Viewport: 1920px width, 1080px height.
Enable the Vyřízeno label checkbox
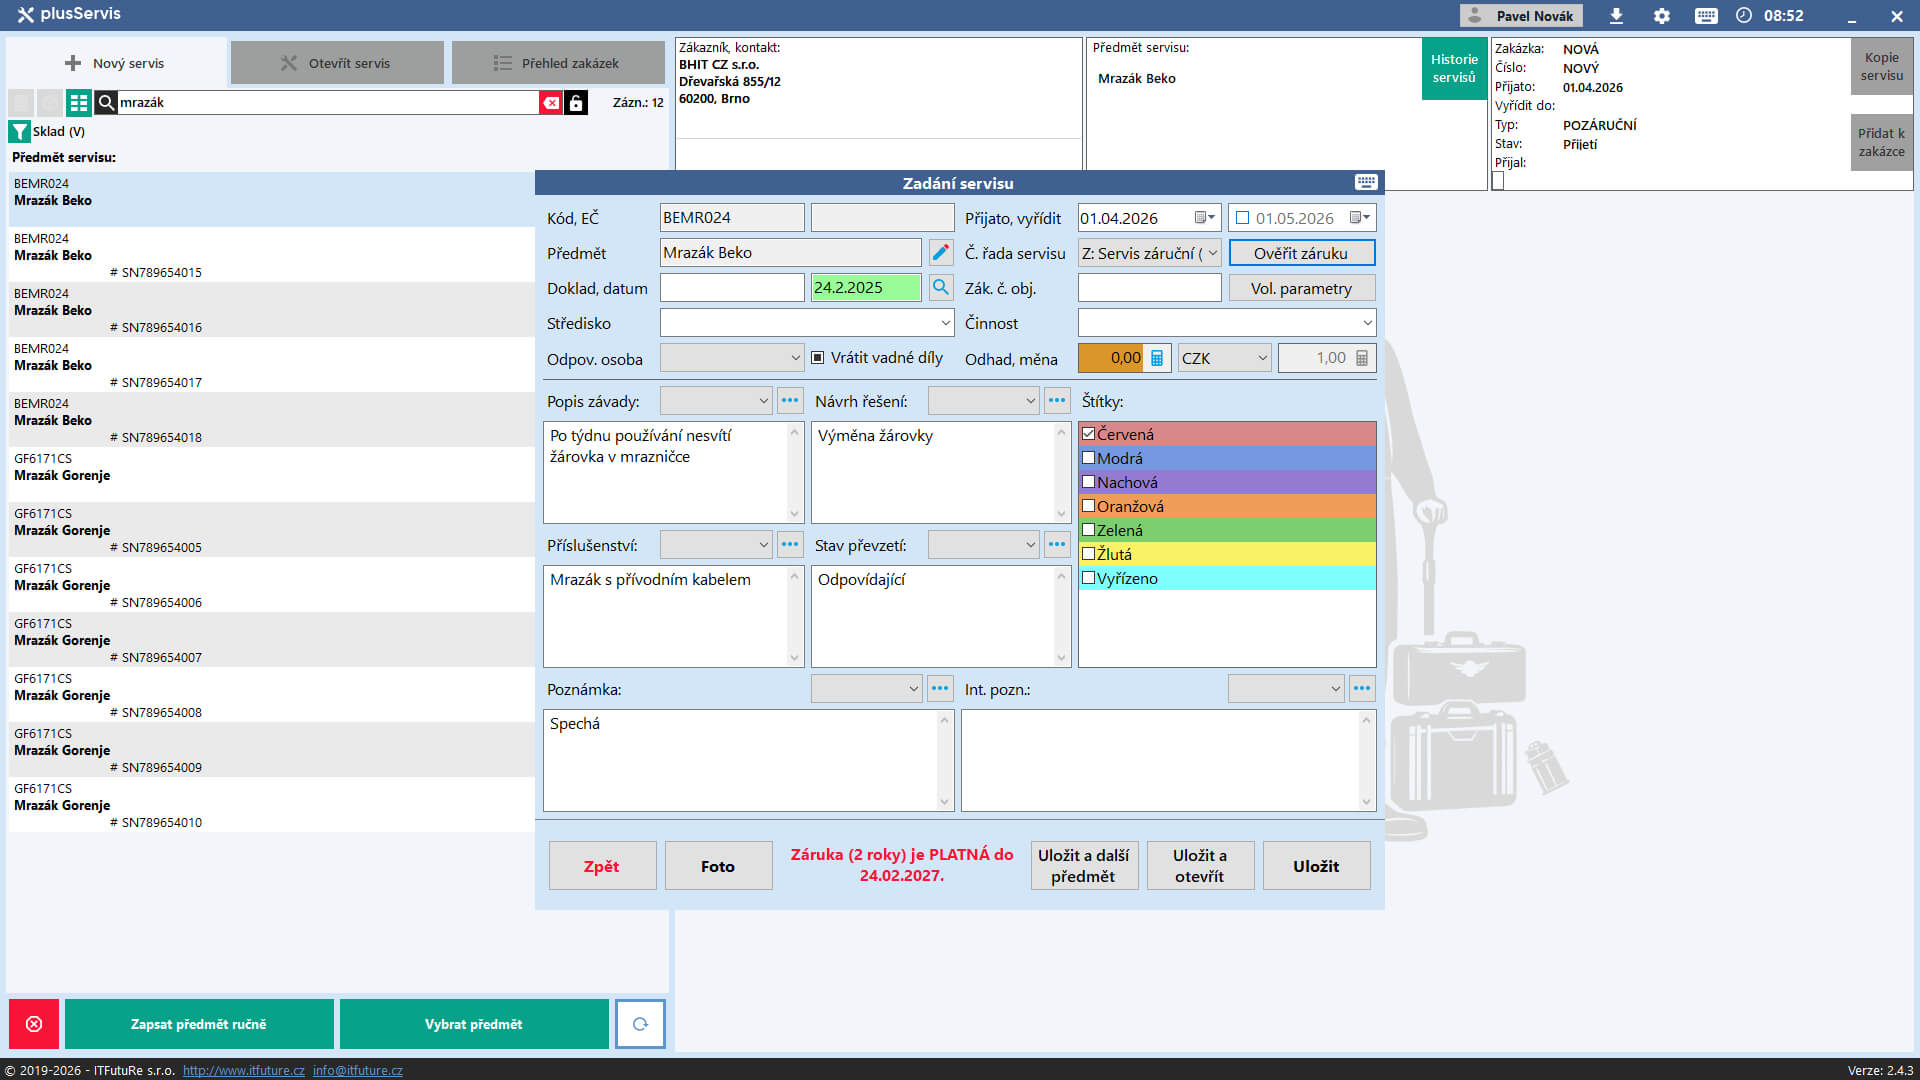pos(1089,578)
